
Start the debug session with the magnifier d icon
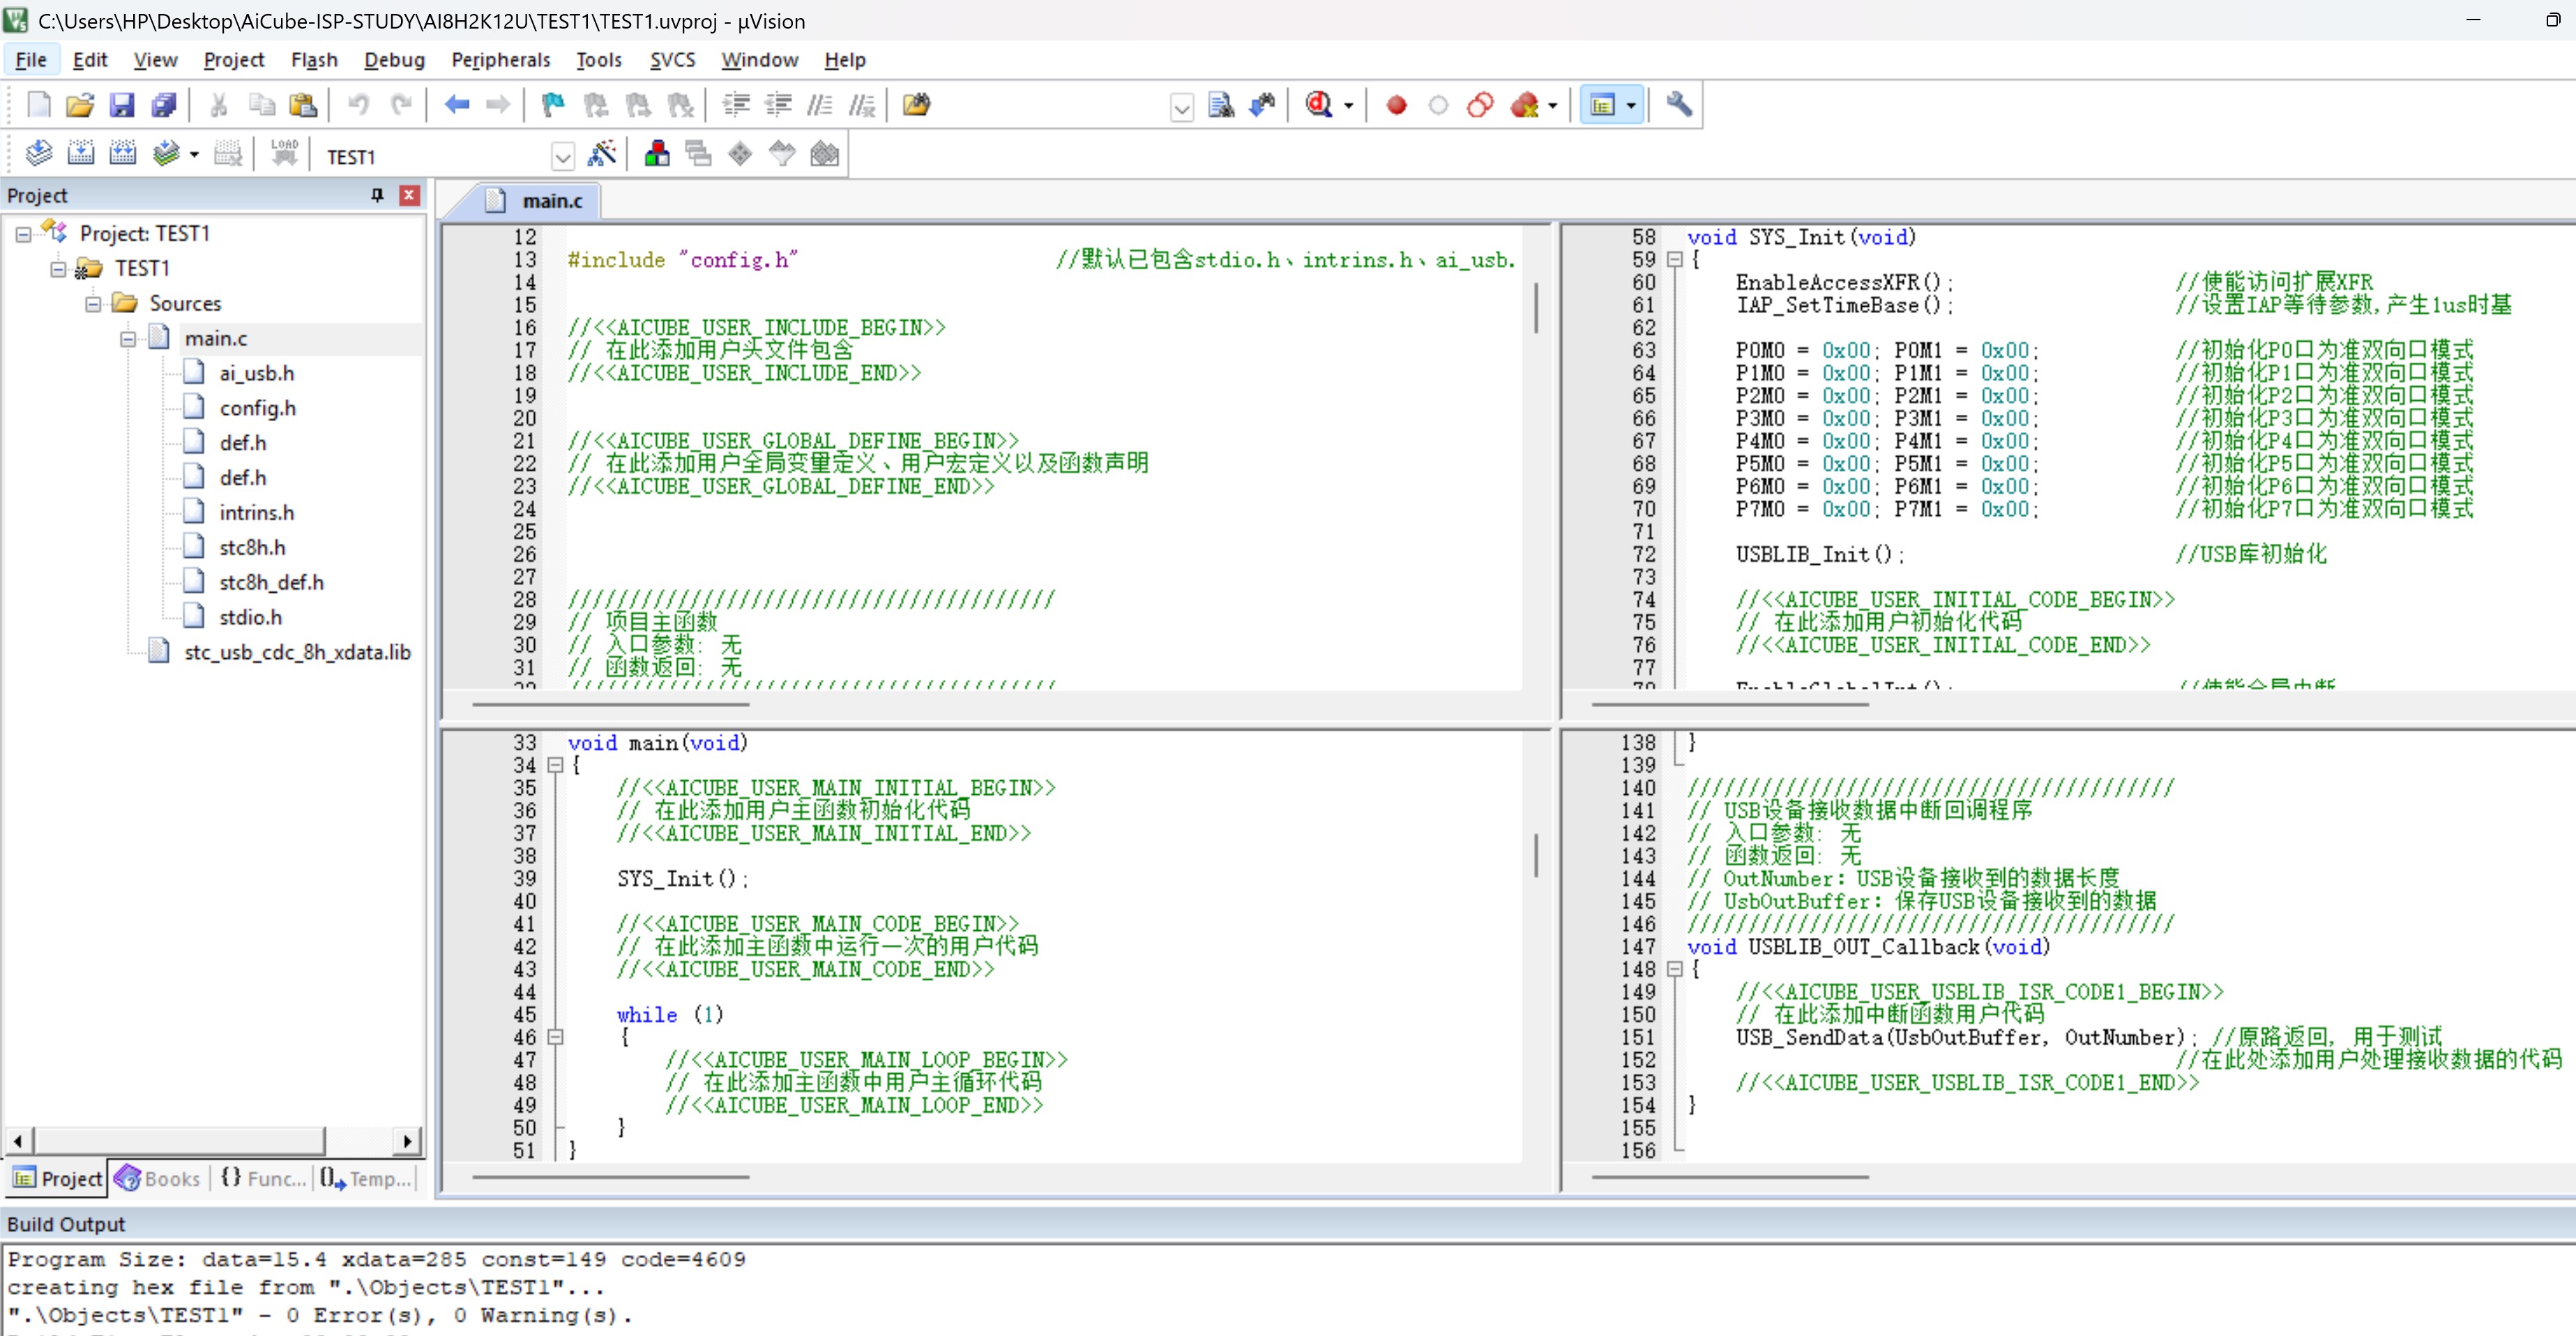[x=1319, y=105]
